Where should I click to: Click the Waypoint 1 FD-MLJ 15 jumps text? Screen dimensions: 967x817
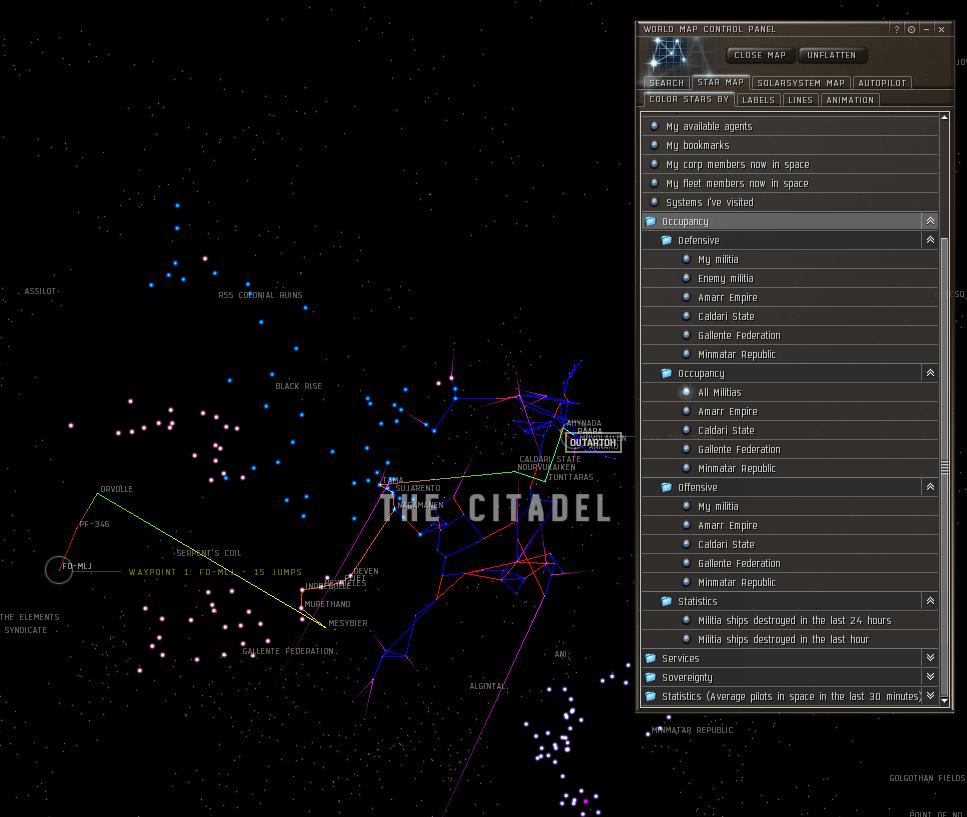[215, 572]
